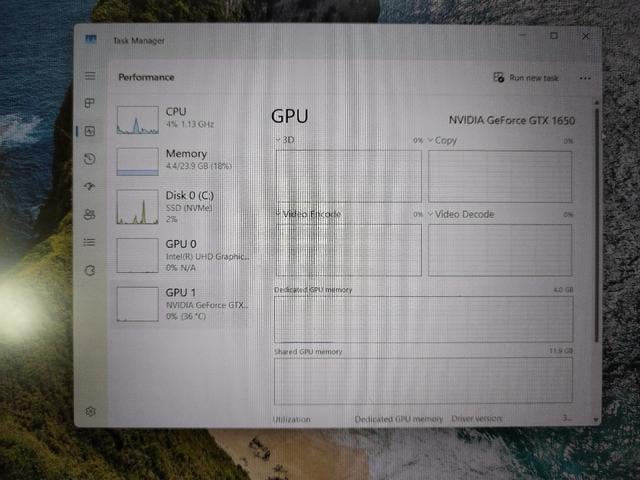Image resolution: width=640 pixels, height=480 pixels.
Task: Click the Run new task icon
Action: coord(498,77)
